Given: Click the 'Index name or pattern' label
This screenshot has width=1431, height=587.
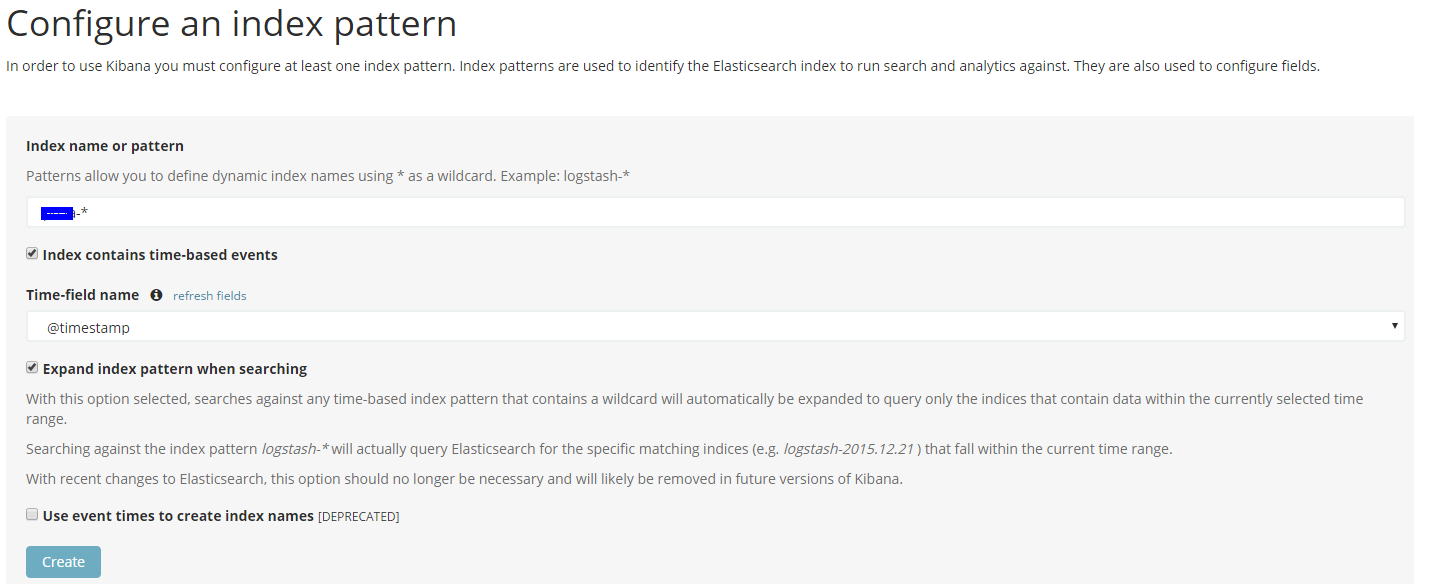Looking at the screenshot, I should point(105,146).
